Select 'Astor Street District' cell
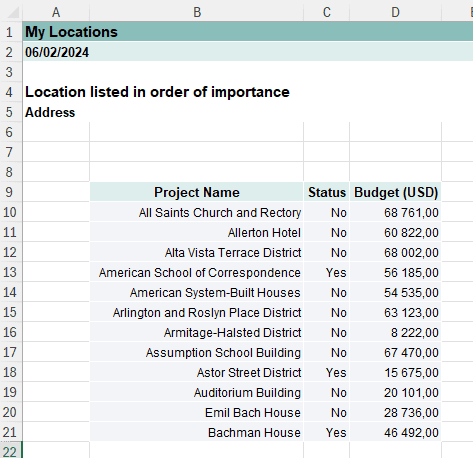The height and width of the screenshot is (458, 473). (x=197, y=372)
